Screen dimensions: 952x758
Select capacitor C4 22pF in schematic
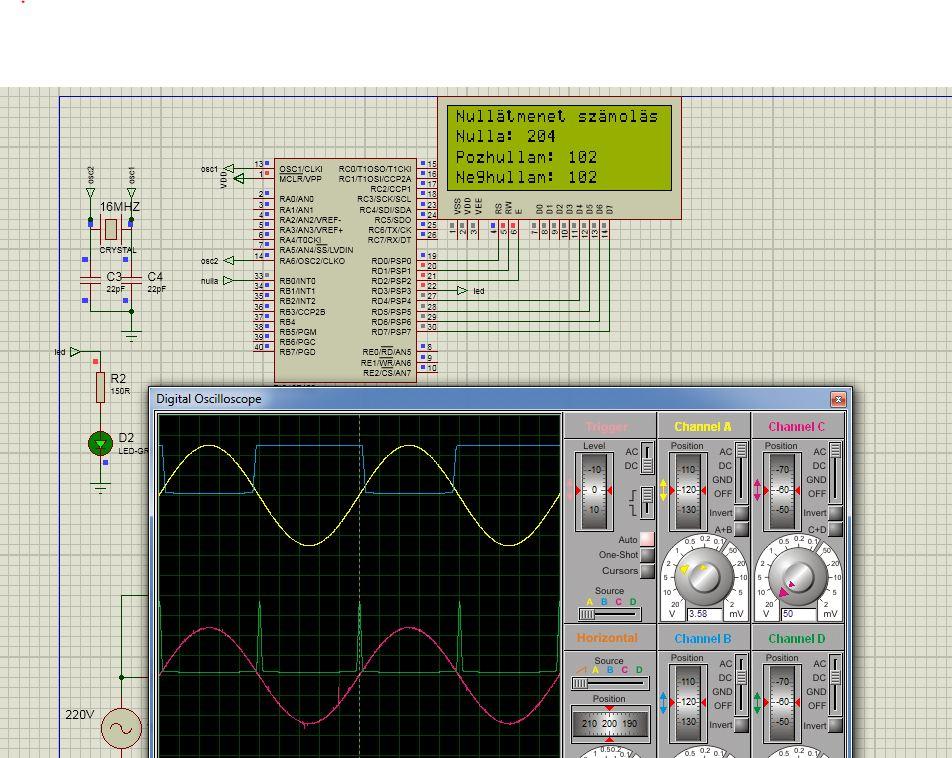(131, 280)
